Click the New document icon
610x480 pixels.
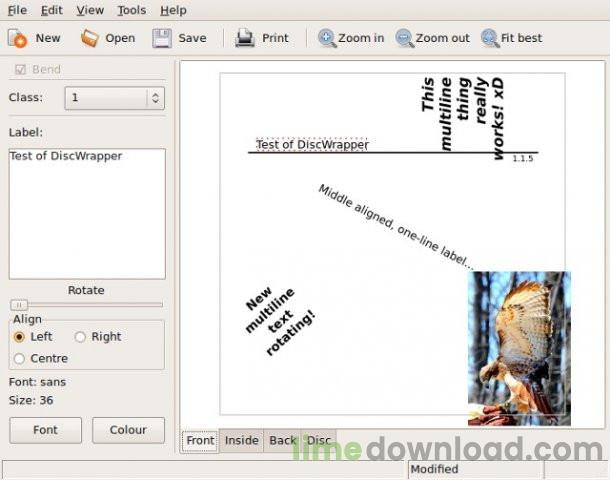(17, 38)
